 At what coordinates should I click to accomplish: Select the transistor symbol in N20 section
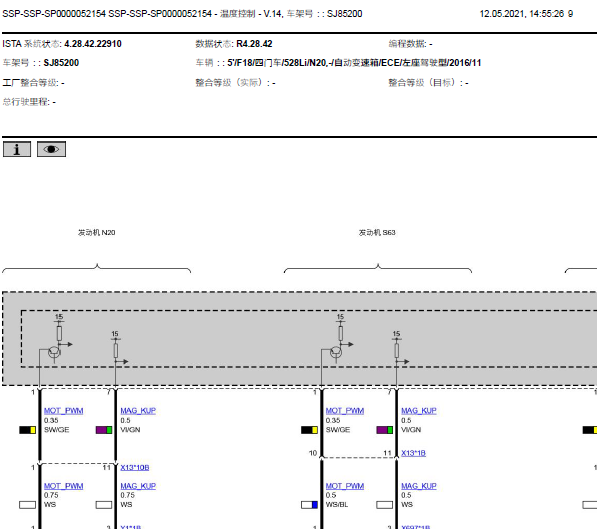(54, 352)
